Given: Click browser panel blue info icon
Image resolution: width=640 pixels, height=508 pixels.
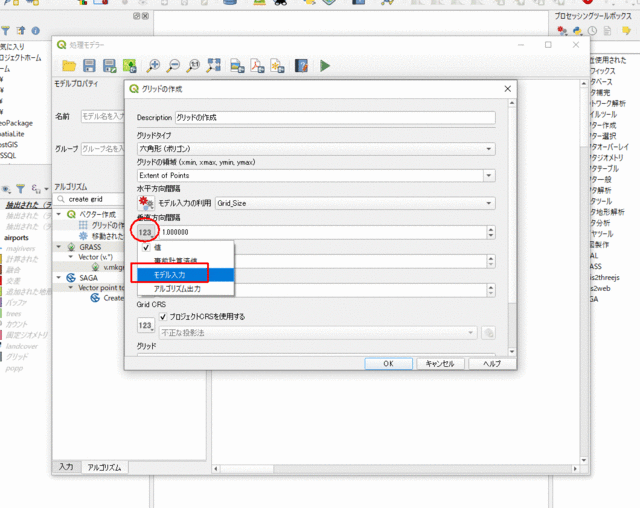Looking at the screenshot, I should (x=36, y=31).
